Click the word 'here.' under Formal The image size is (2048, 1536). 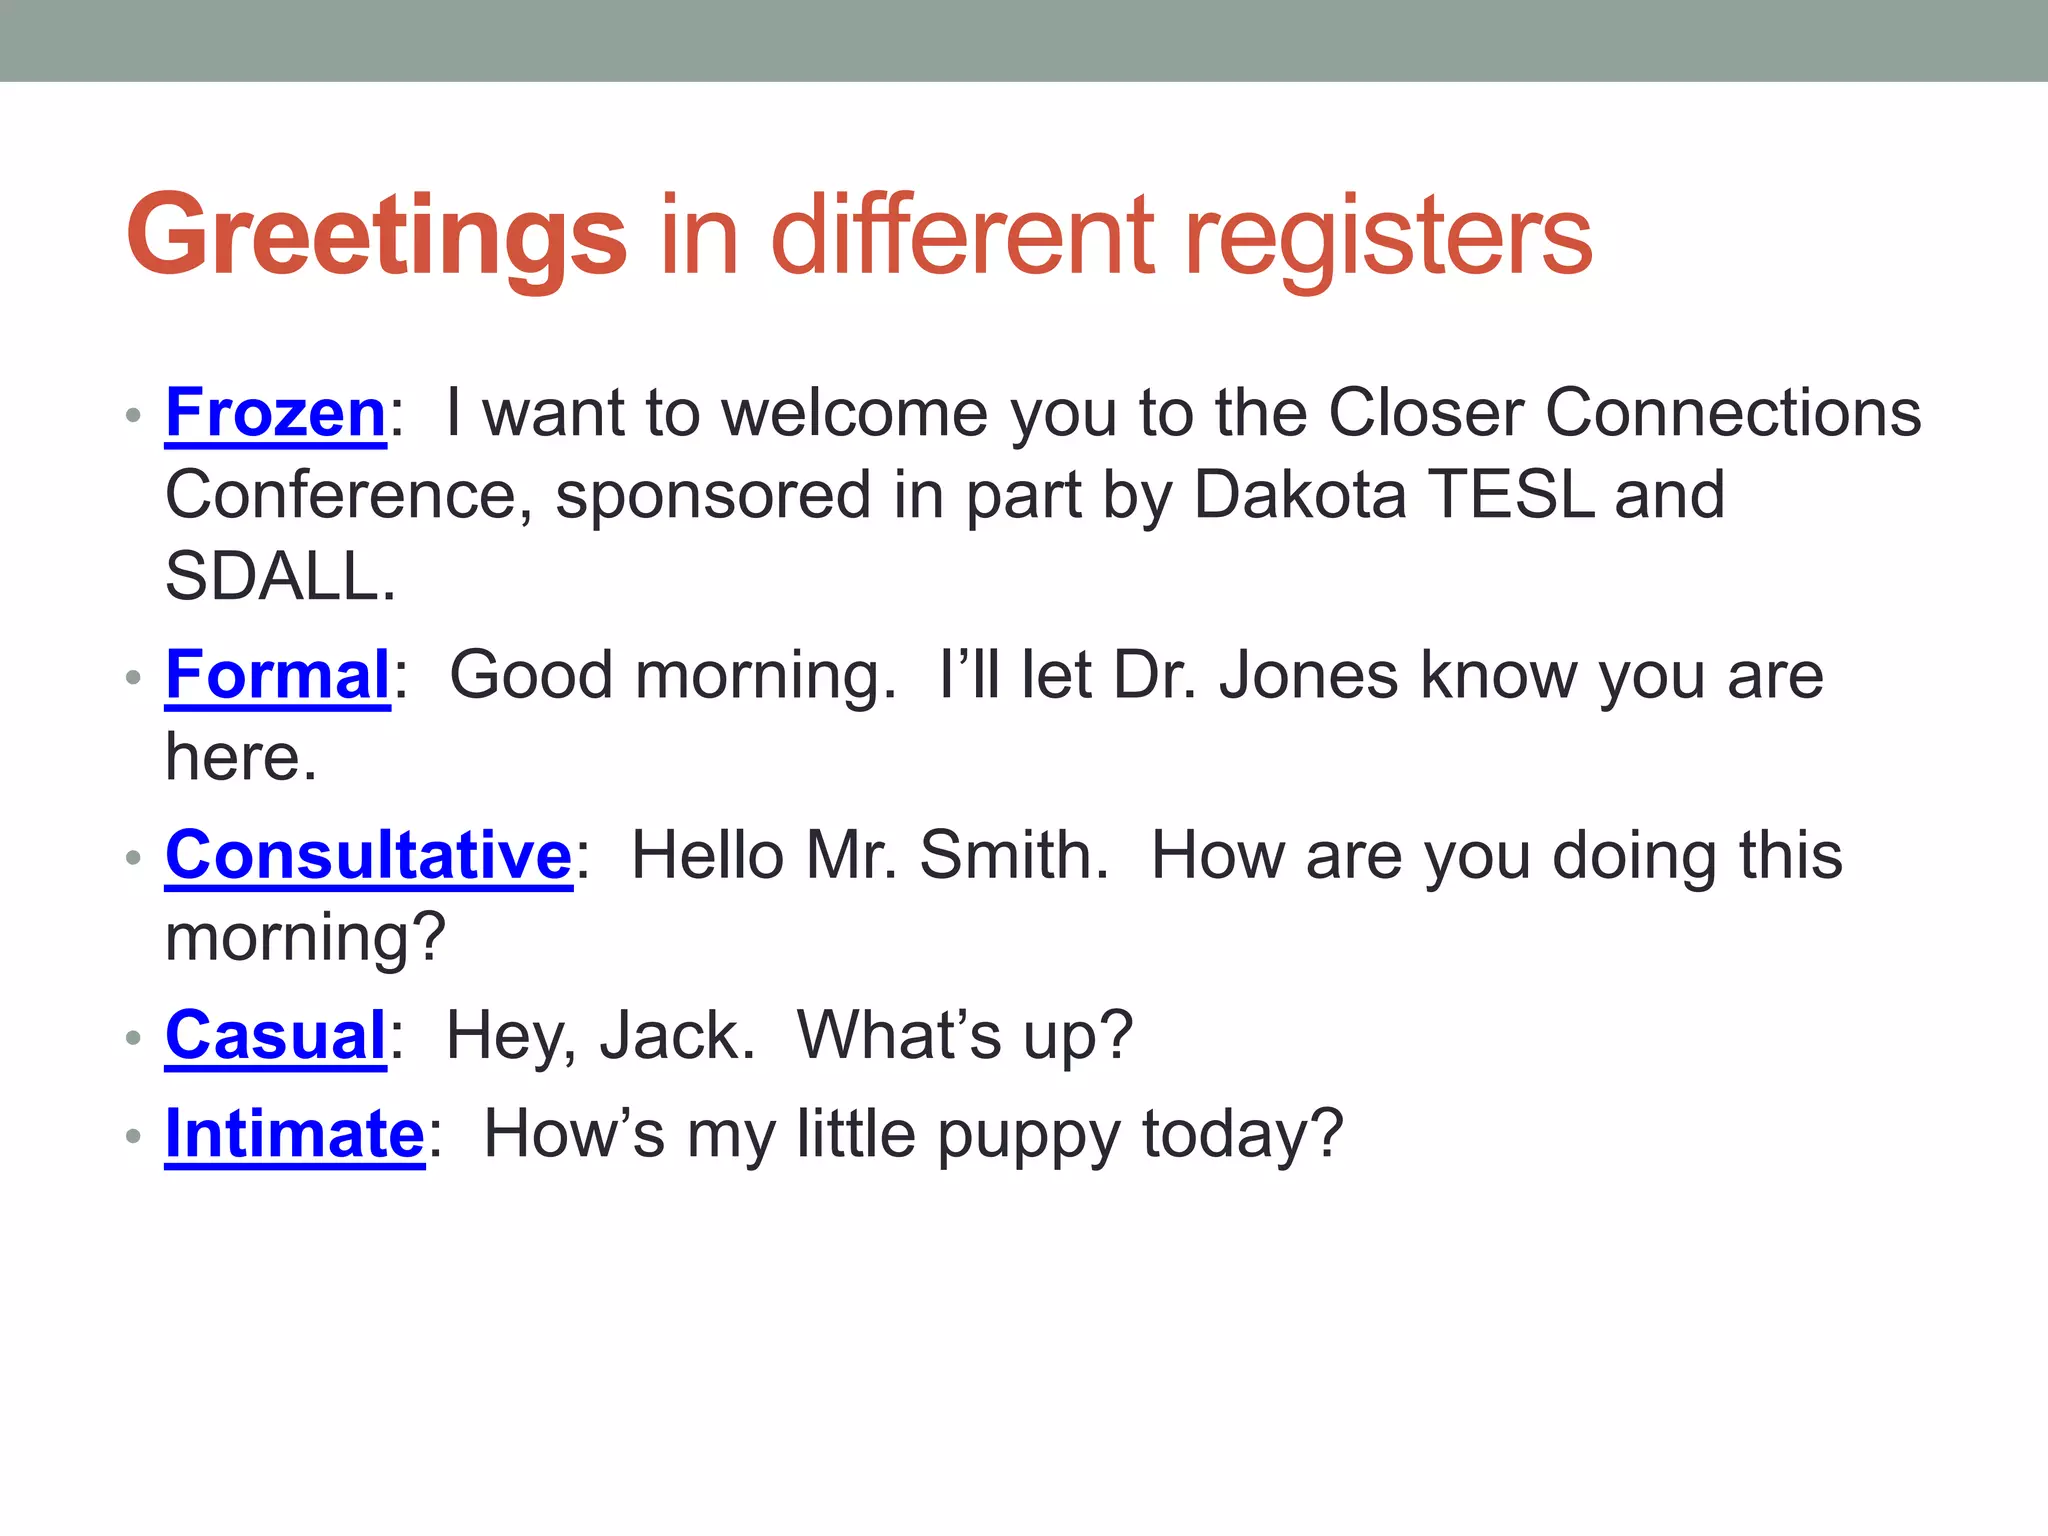(x=241, y=757)
